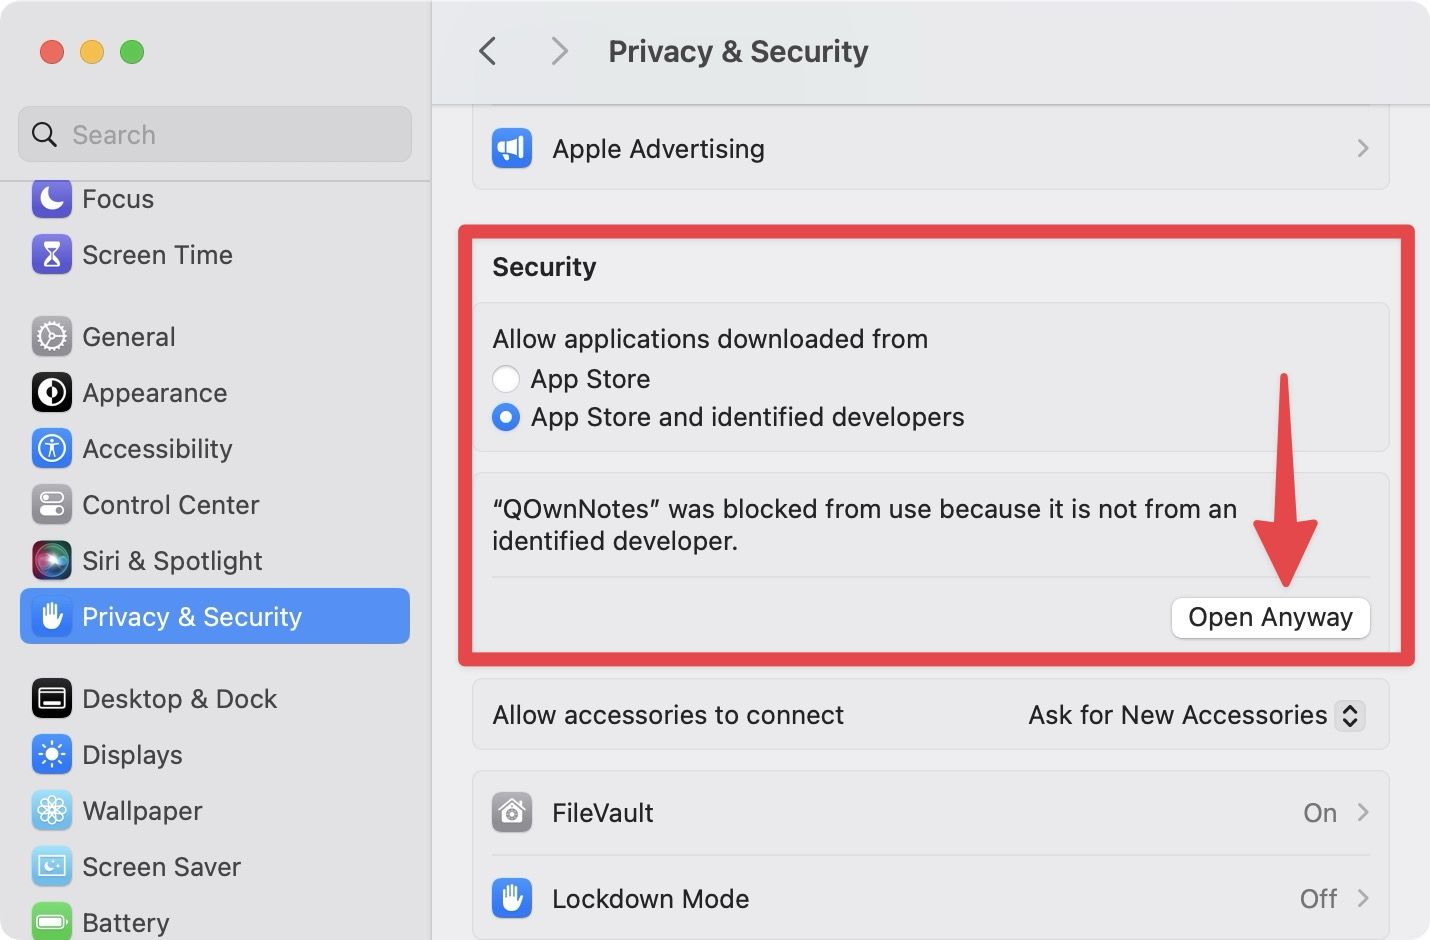
Task: Expand FileVault settings via right chevron
Action: click(x=1362, y=813)
